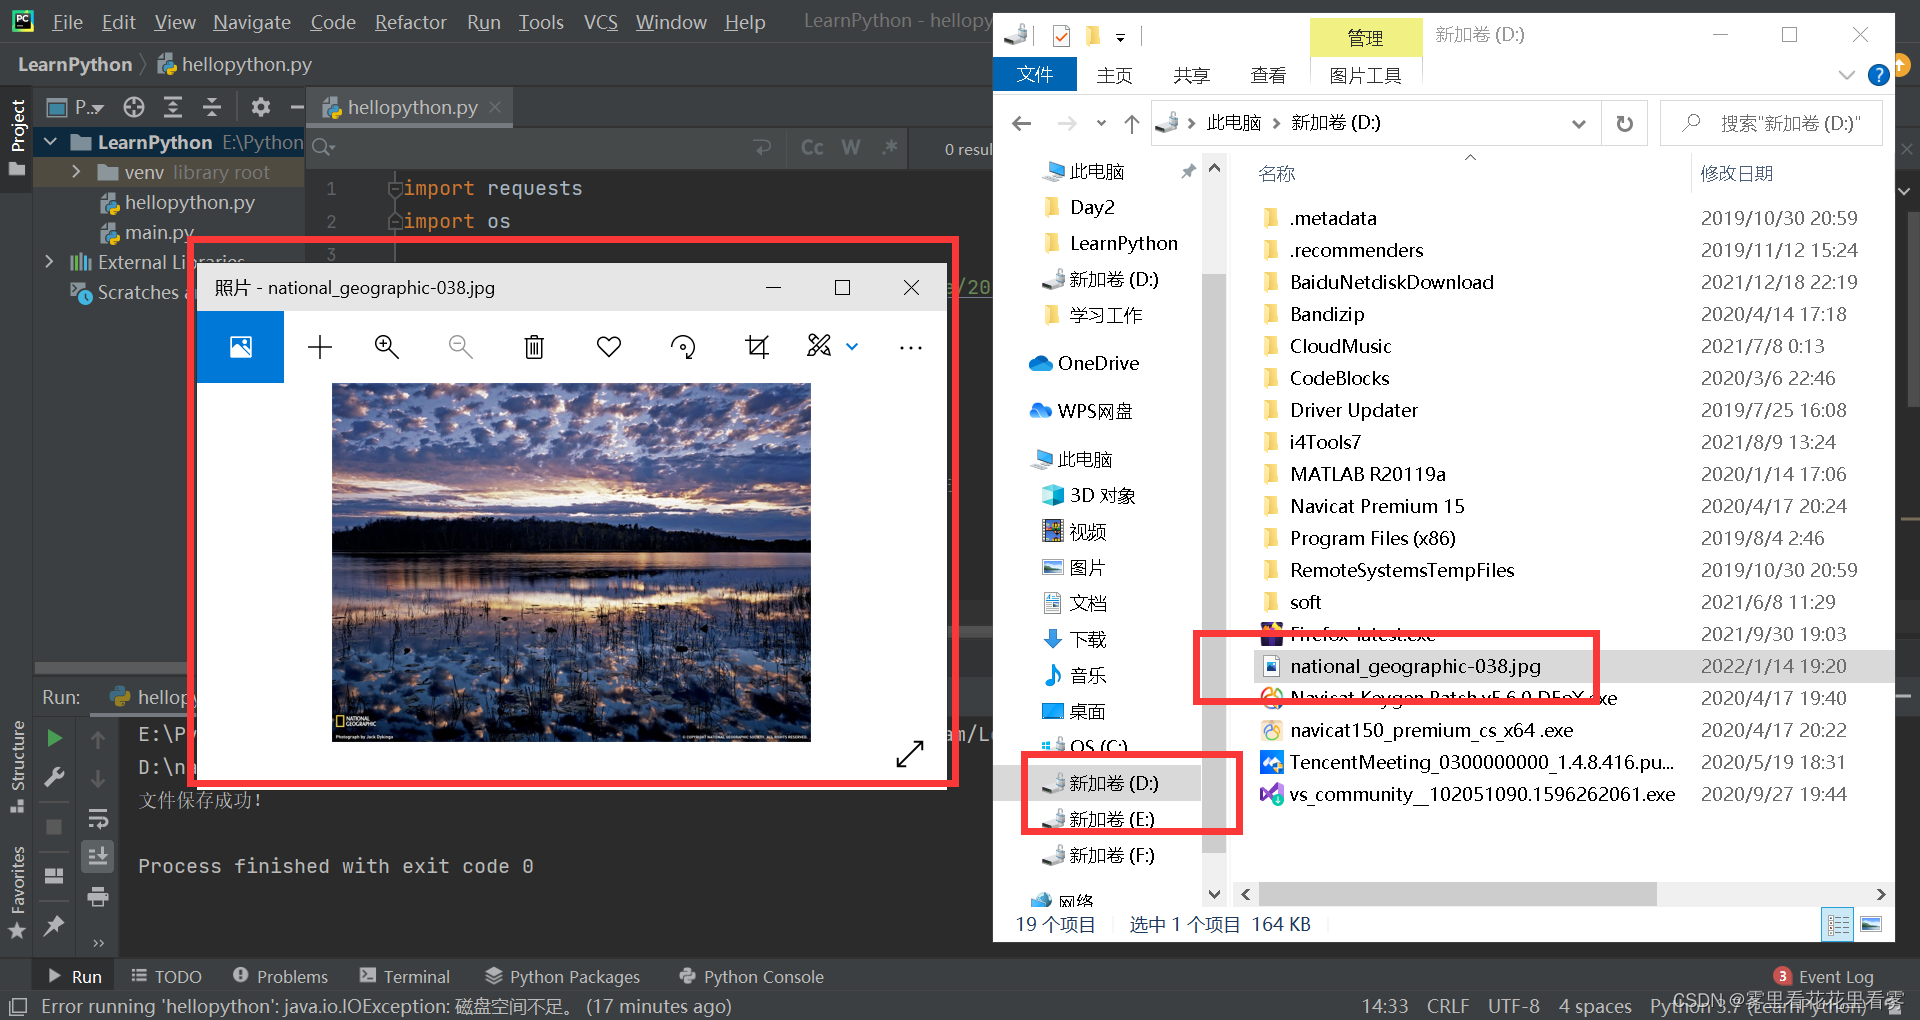The image size is (1920, 1020).
Task: Expand External Libraries node
Action: pos(49,262)
